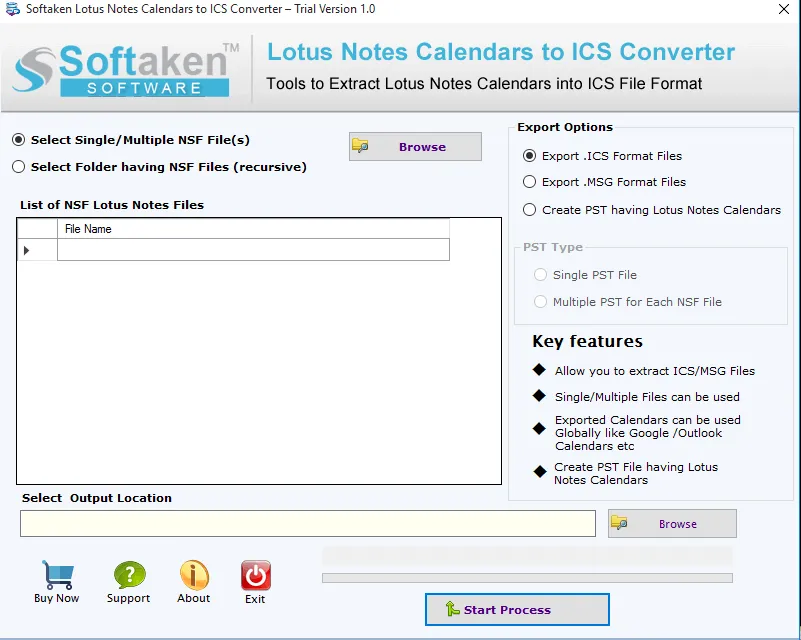Click the Start Process button

(517, 609)
